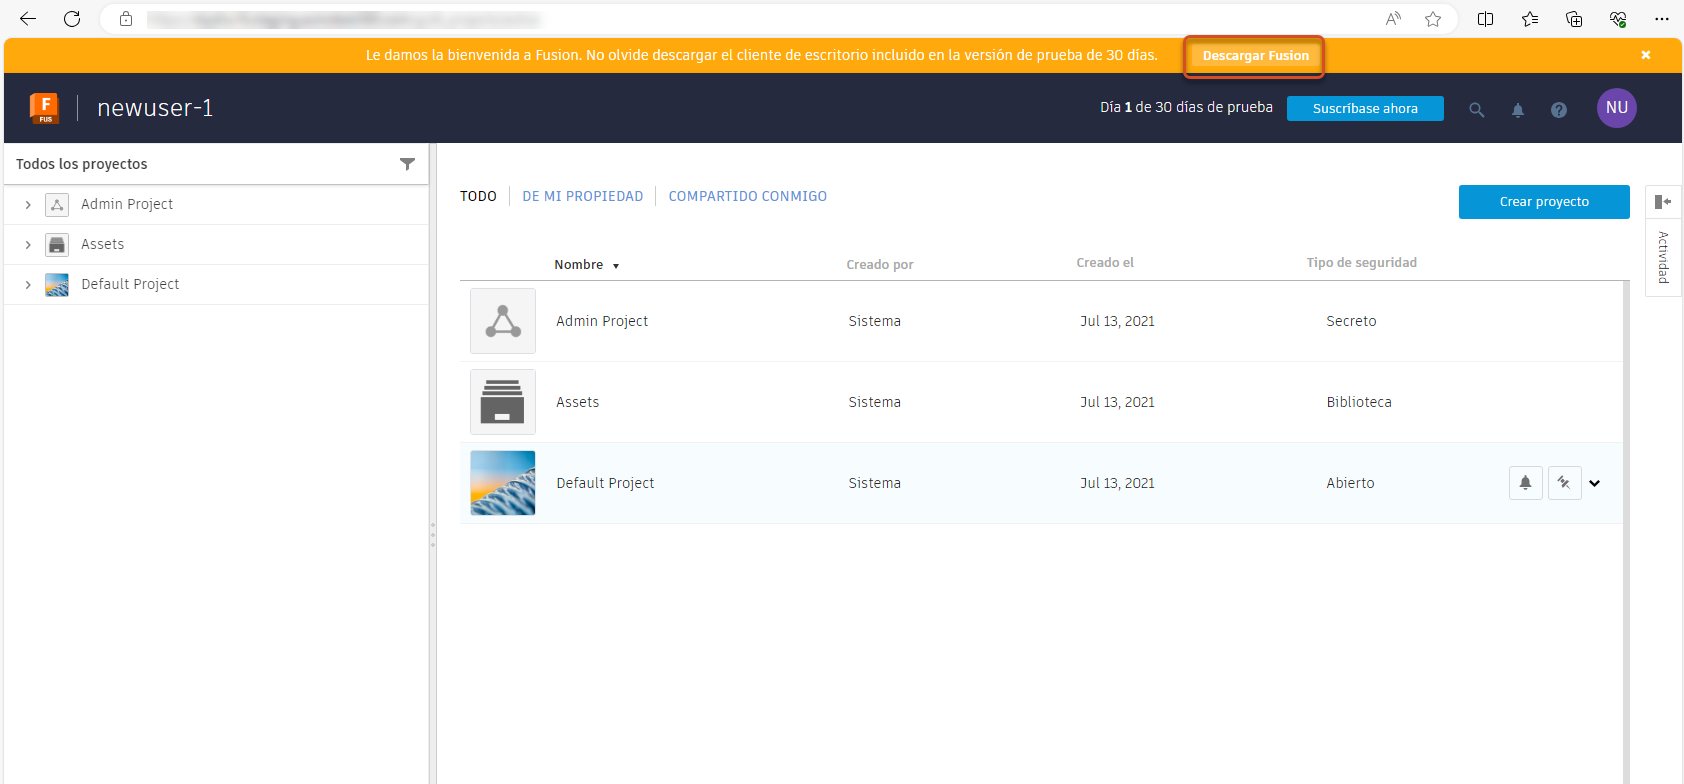Switch to the TODO tab
This screenshot has height=784, width=1684.
478,196
